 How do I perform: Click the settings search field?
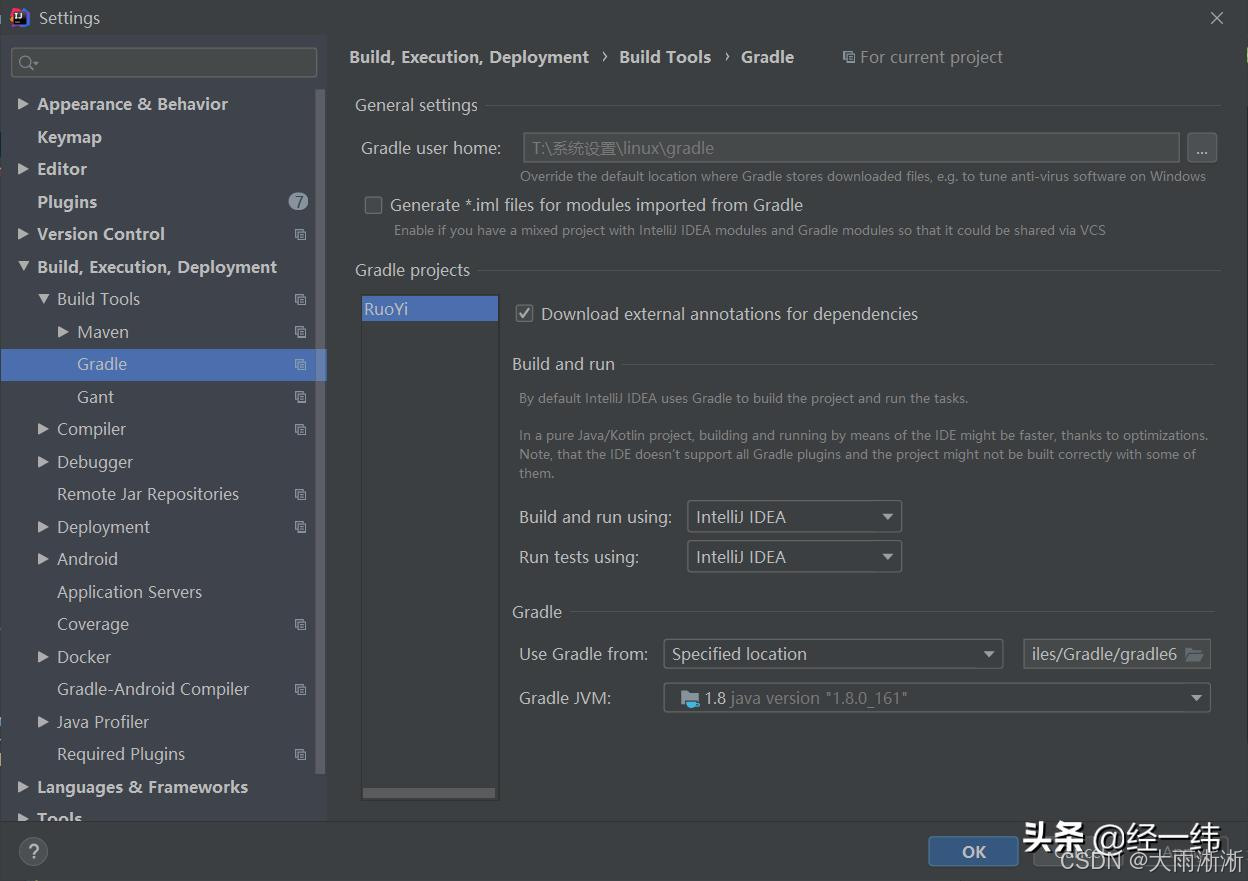[x=164, y=63]
